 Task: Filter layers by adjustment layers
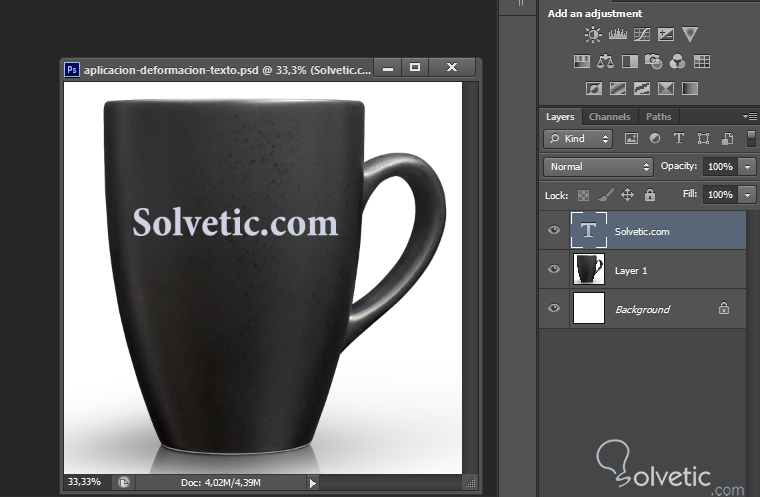(x=655, y=139)
